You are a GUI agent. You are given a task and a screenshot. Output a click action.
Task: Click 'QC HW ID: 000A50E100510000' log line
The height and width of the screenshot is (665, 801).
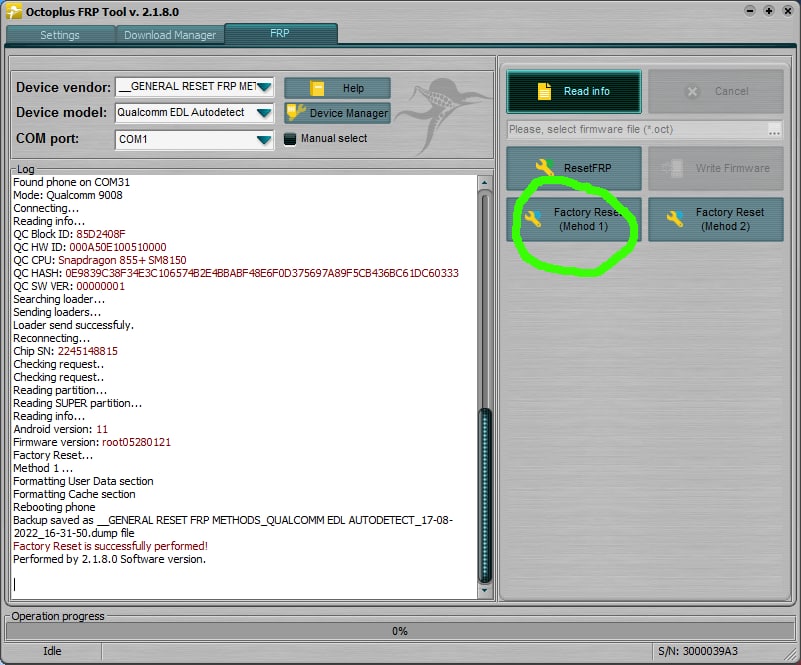90,247
